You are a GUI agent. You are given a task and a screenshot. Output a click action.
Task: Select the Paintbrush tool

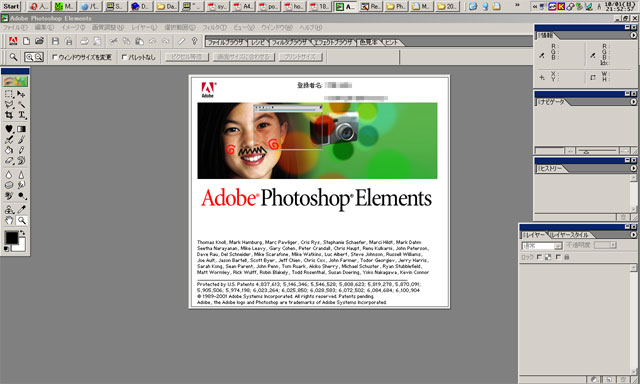pyautogui.click(x=21, y=140)
